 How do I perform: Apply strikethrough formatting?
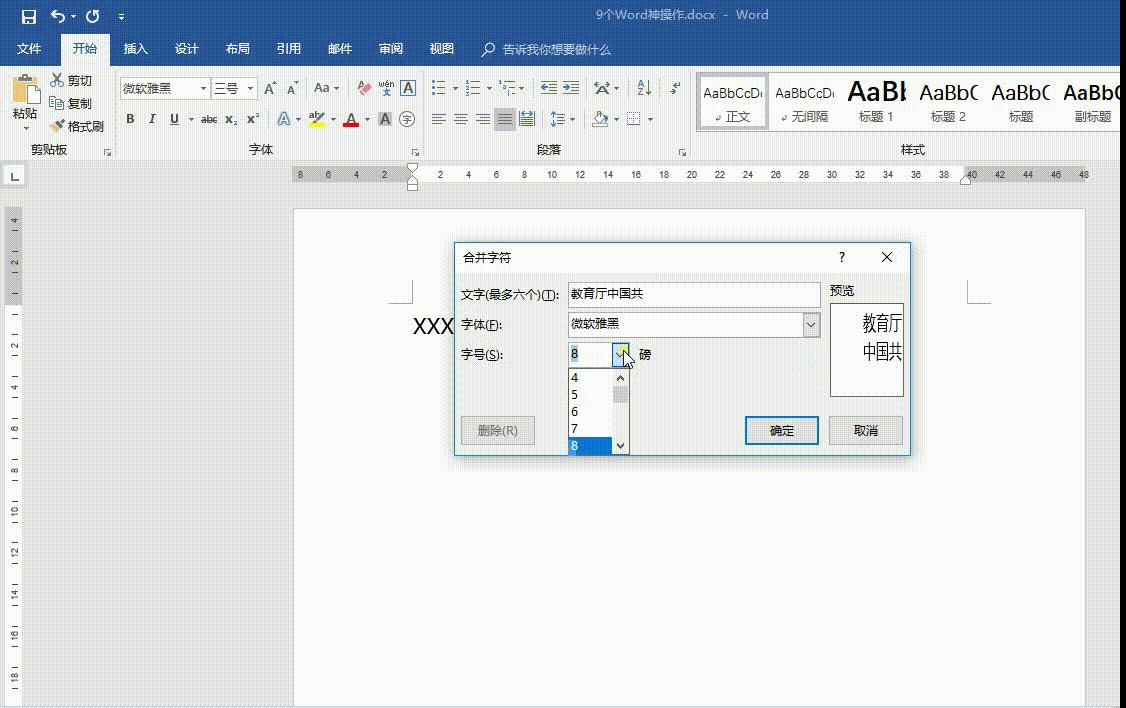tap(206, 119)
